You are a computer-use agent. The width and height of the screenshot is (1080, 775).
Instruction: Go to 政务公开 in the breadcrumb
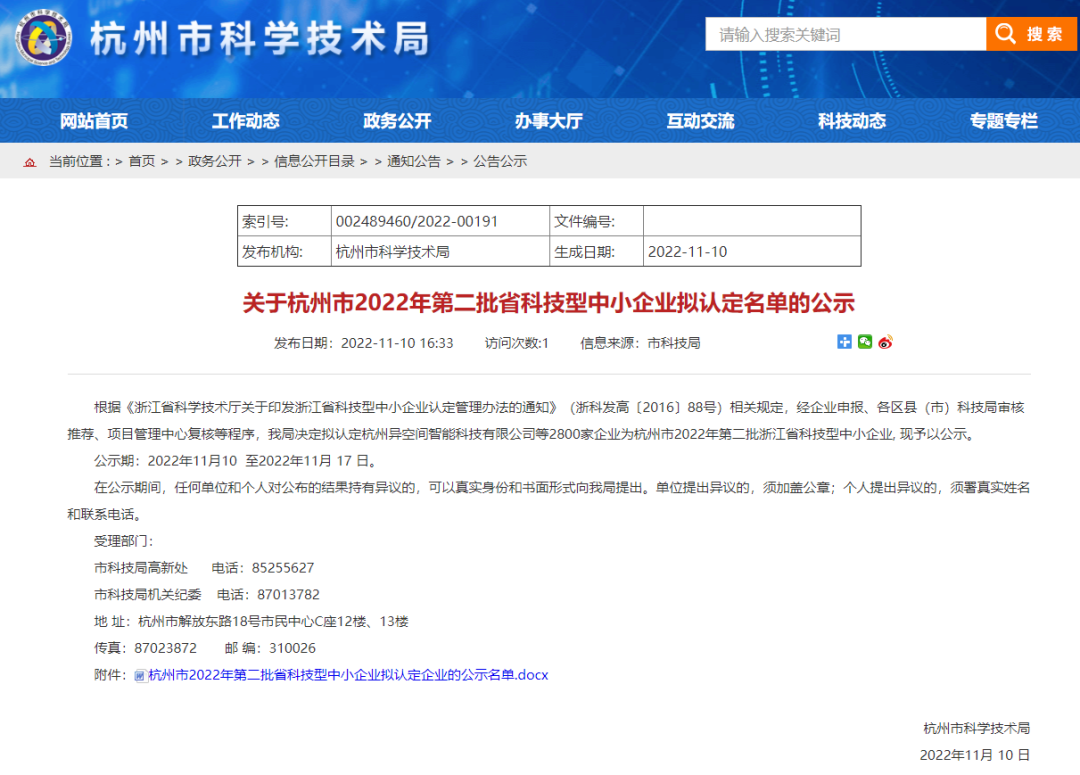214,161
